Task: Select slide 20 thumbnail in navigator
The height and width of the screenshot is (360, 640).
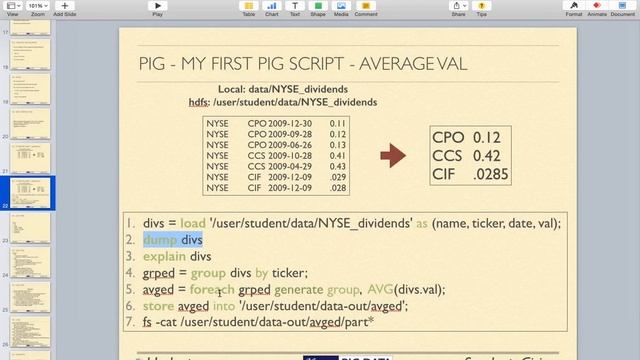Action: pyautogui.click(x=30, y=124)
